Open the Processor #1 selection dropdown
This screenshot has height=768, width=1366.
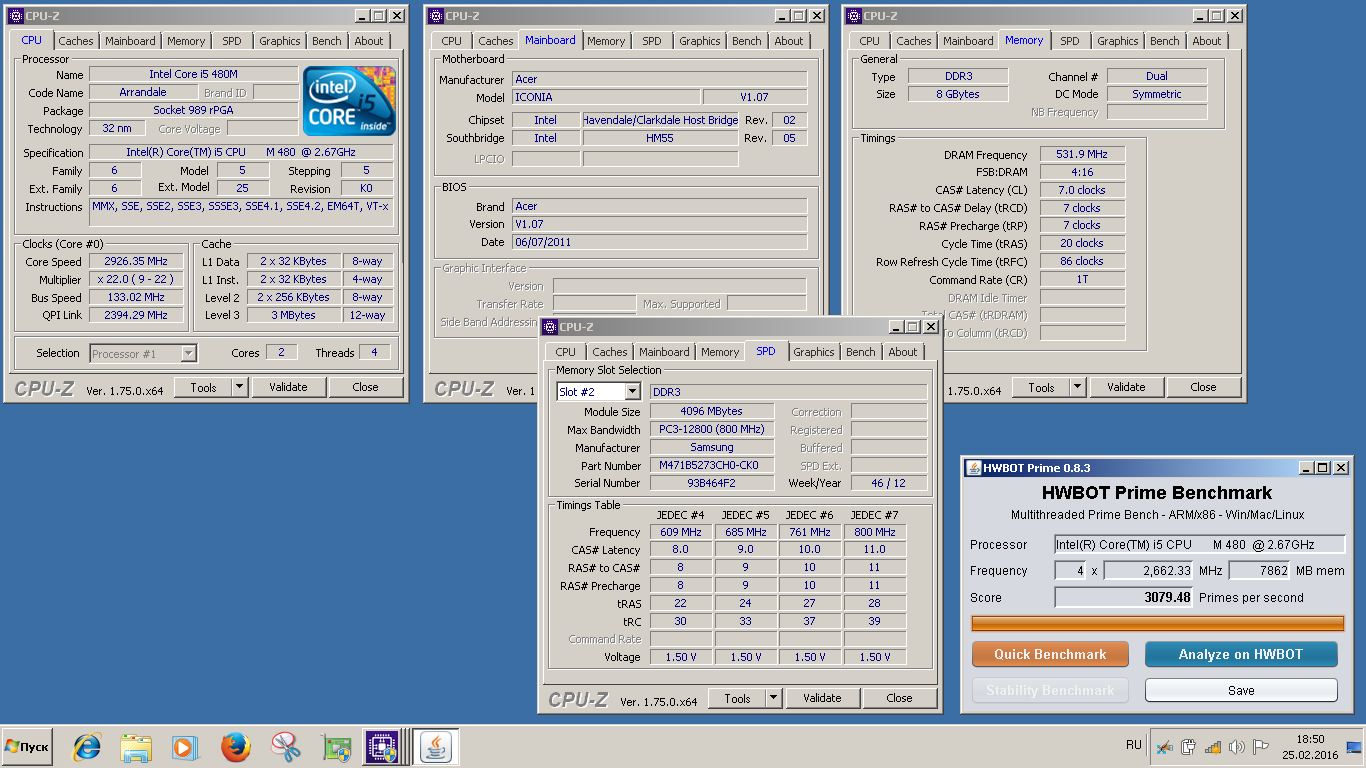143,353
